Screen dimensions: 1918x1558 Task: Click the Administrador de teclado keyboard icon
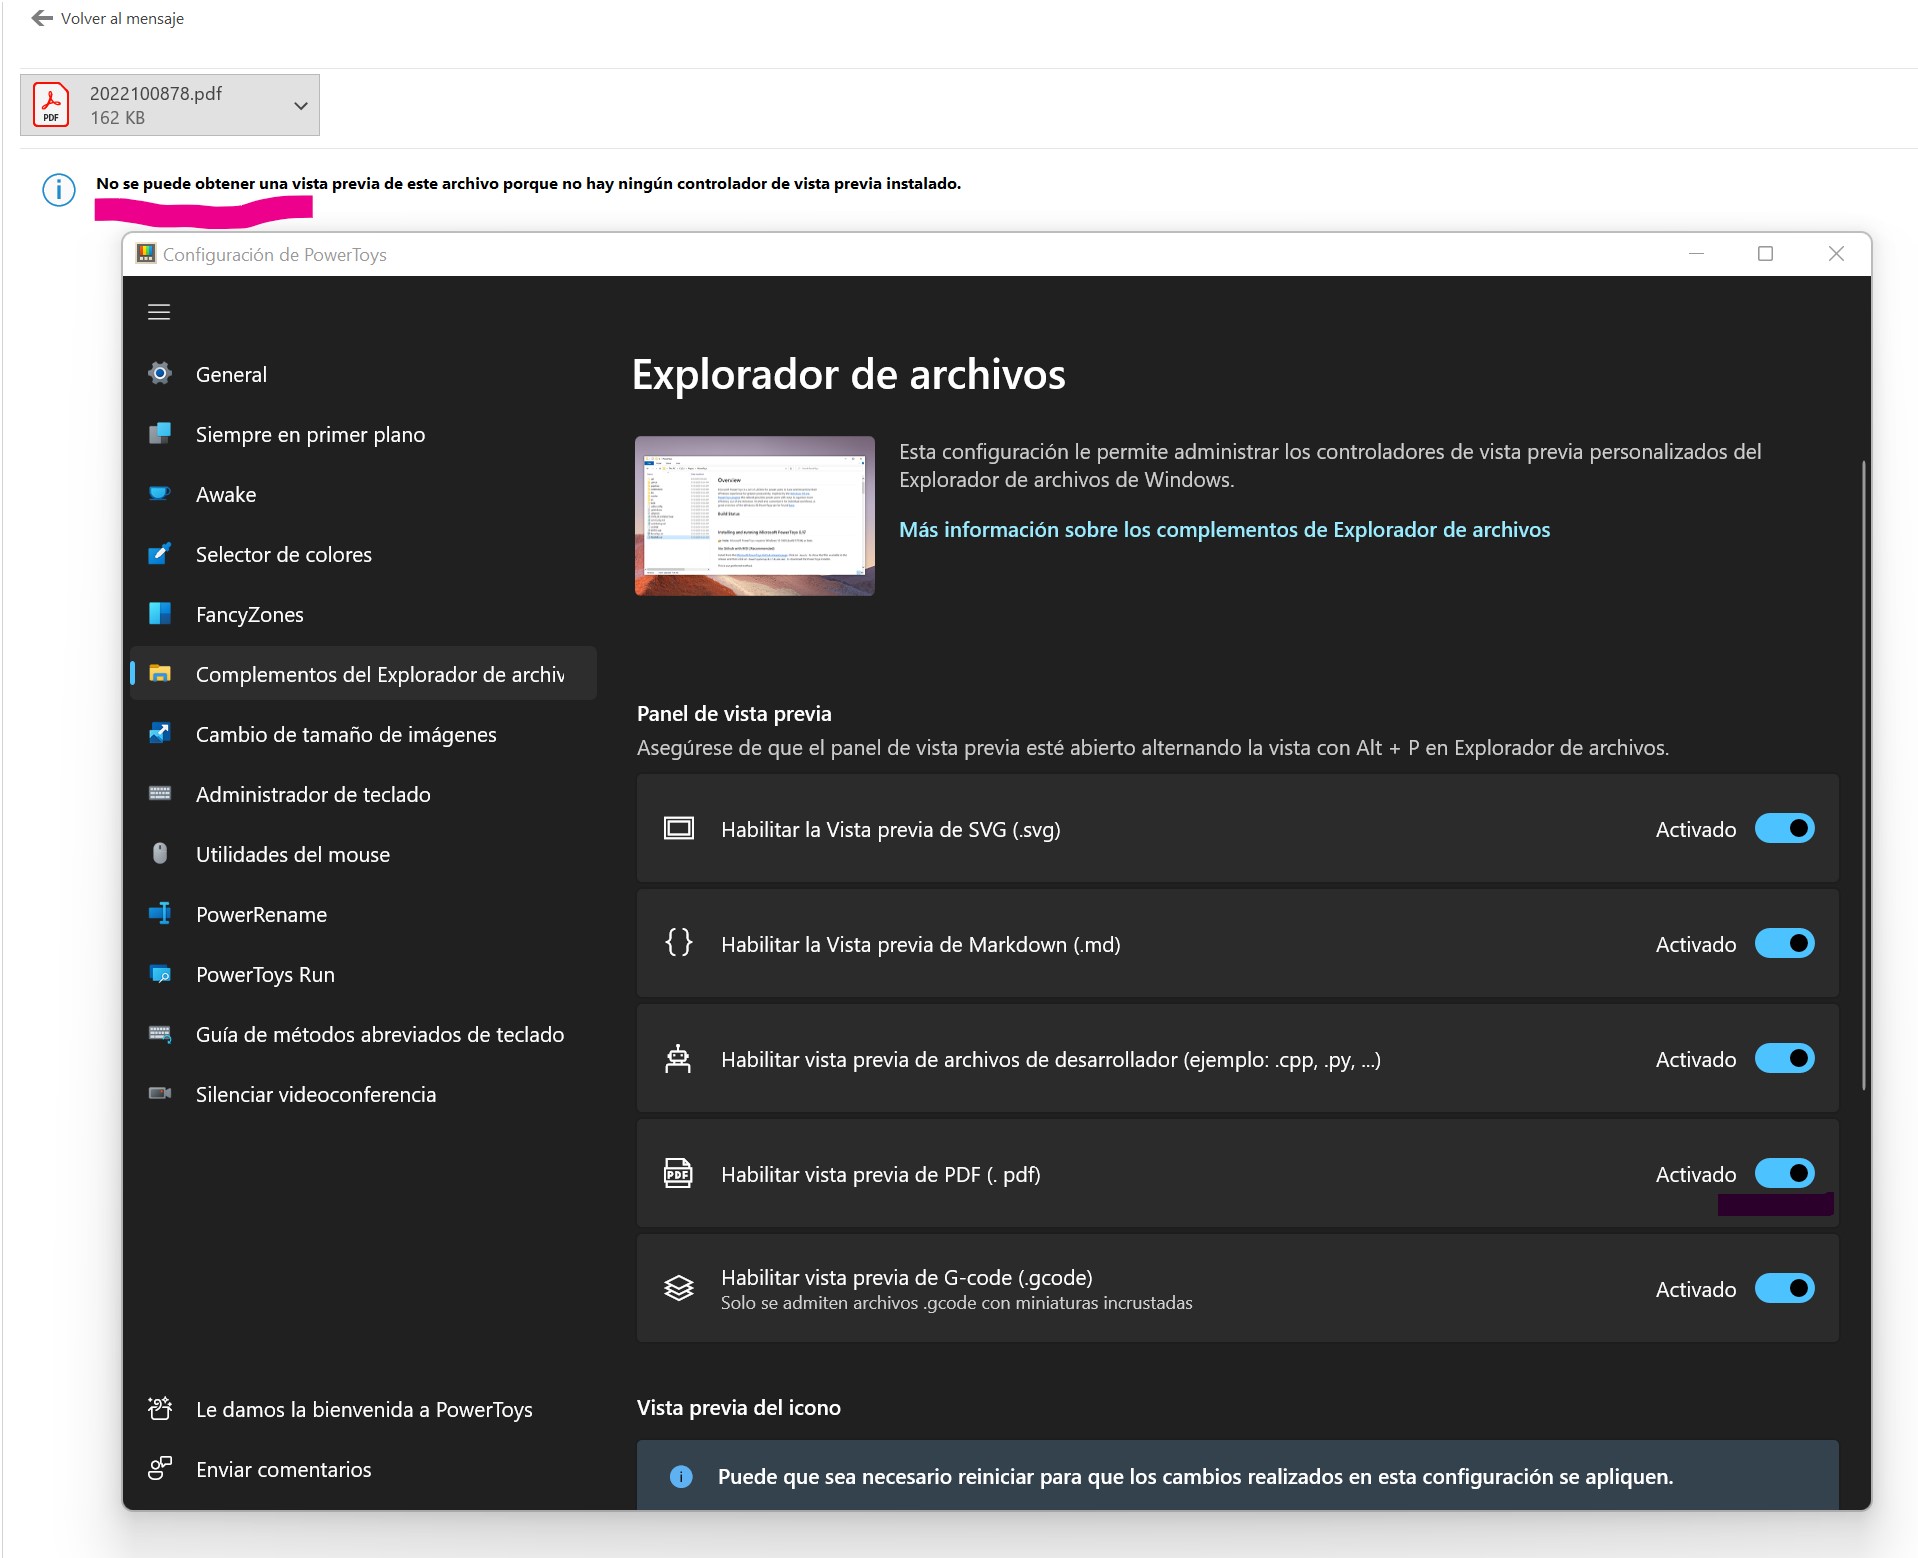(161, 793)
